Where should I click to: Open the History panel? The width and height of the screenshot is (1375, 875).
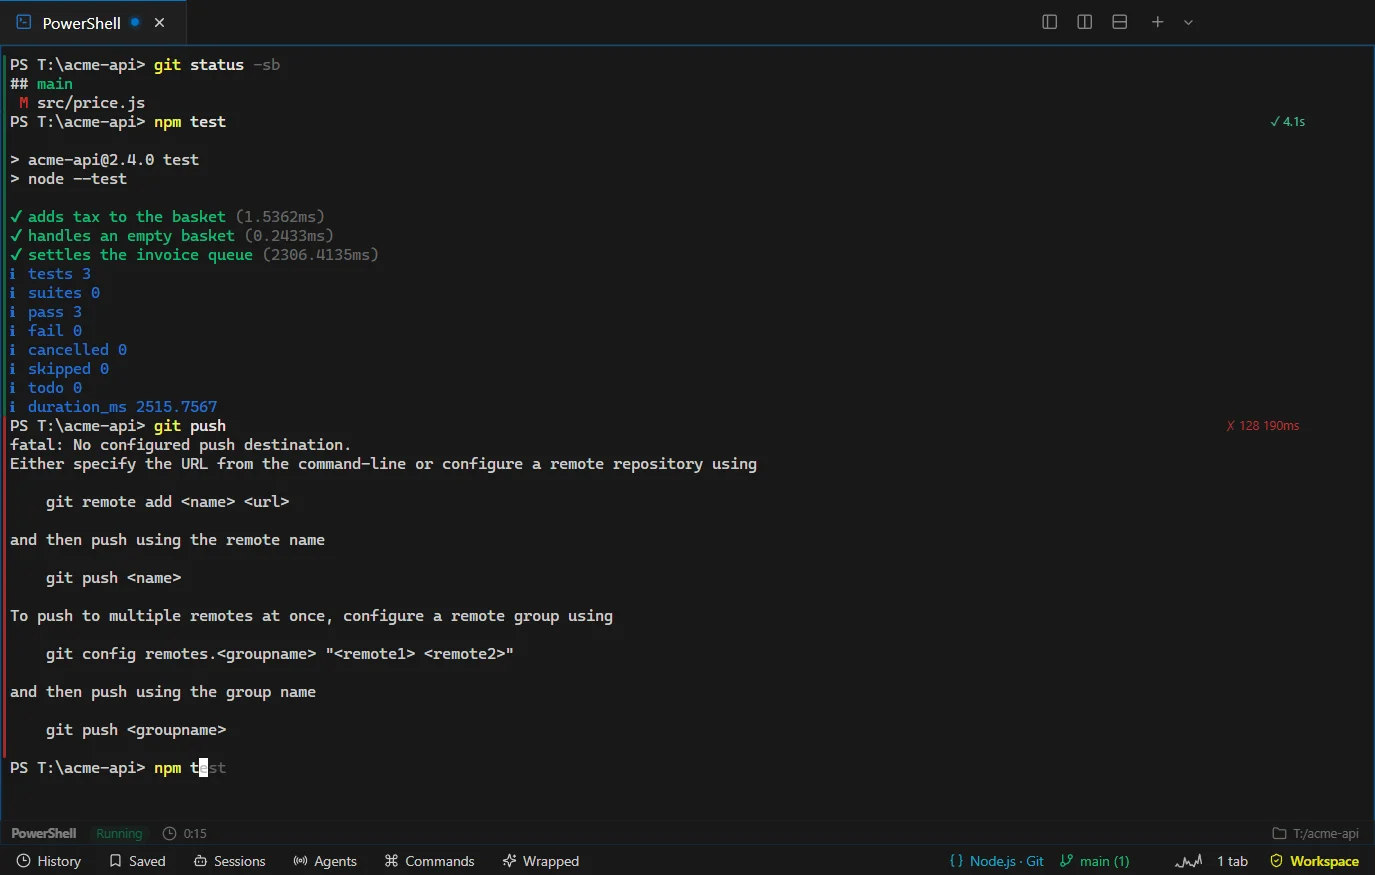point(49,861)
